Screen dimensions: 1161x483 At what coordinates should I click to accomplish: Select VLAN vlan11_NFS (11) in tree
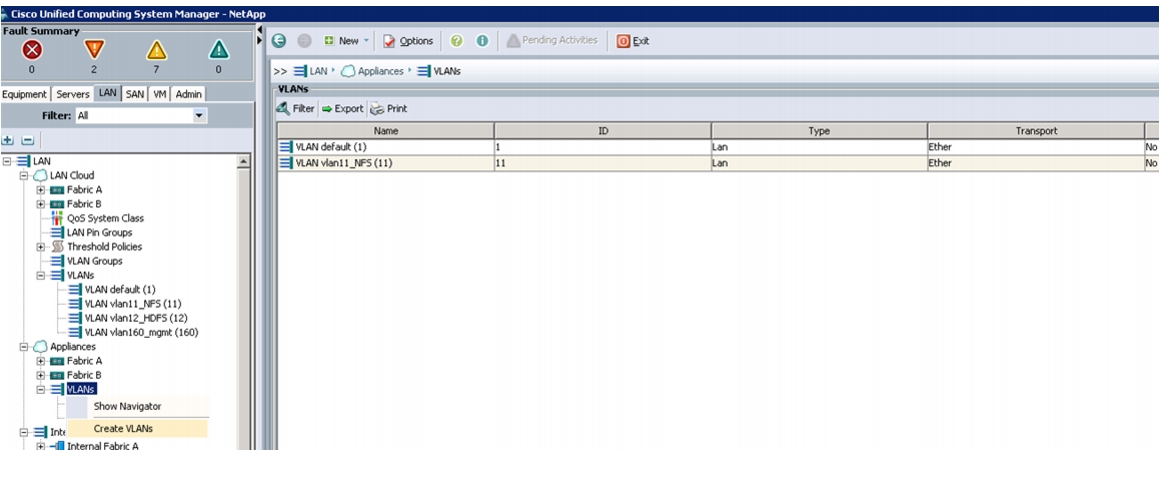coord(133,304)
